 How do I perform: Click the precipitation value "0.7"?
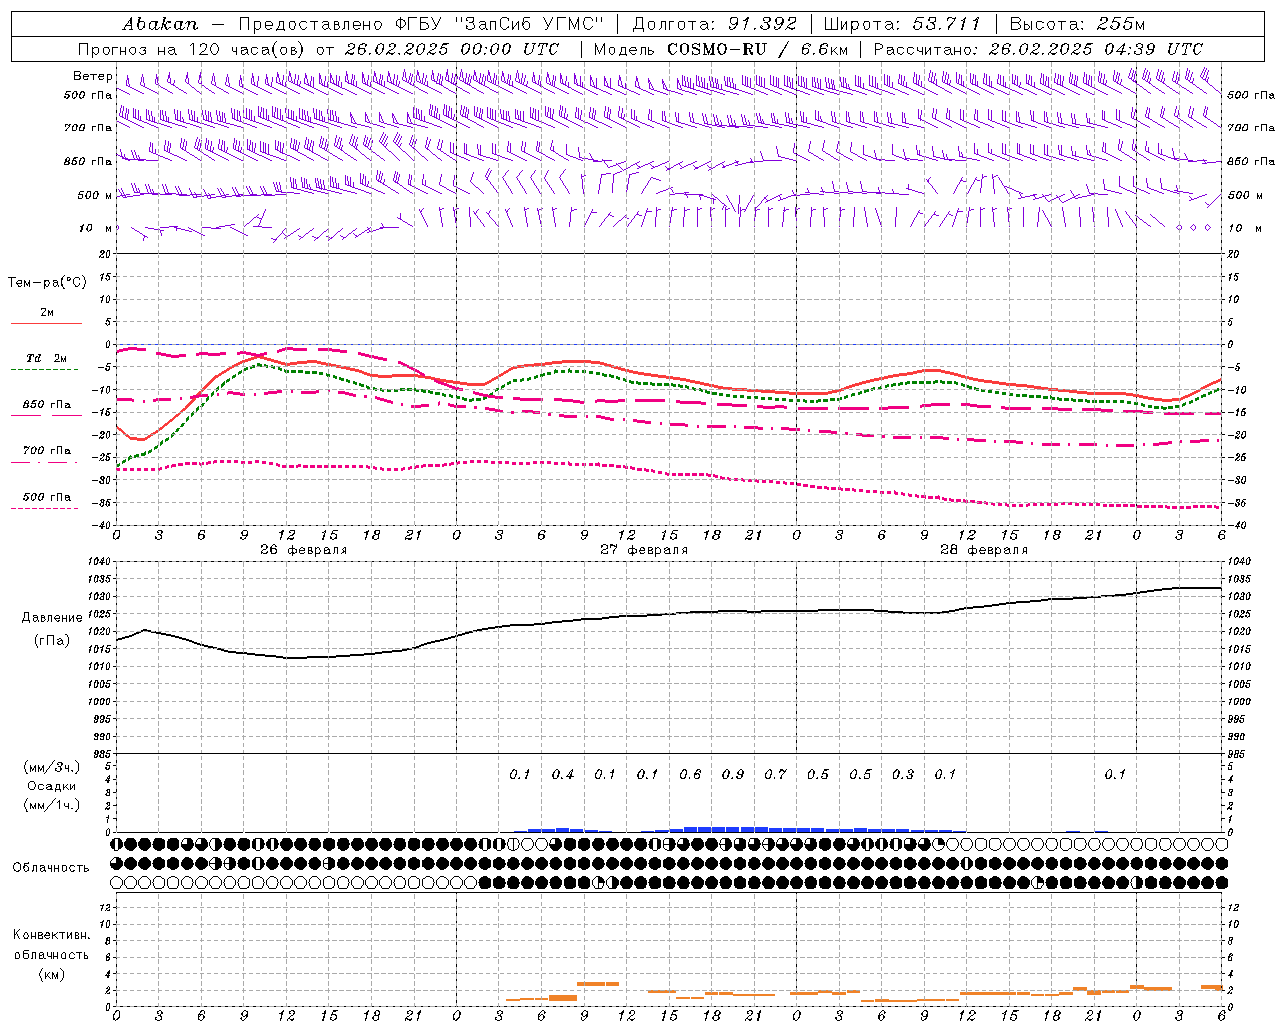(775, 774)
